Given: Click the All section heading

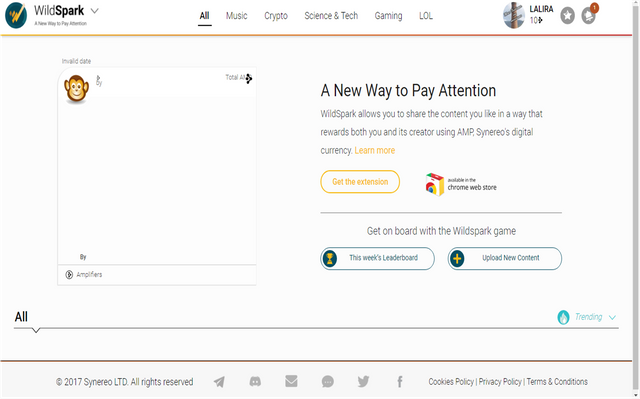Looking at the screenshot, I should [x=21, y=317].
